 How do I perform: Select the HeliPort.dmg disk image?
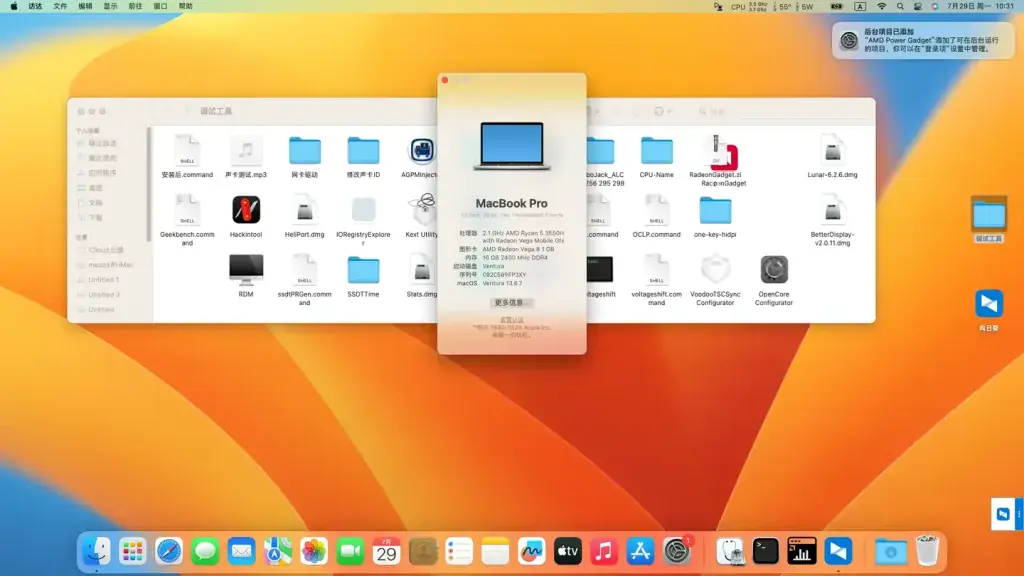[304, 210]
